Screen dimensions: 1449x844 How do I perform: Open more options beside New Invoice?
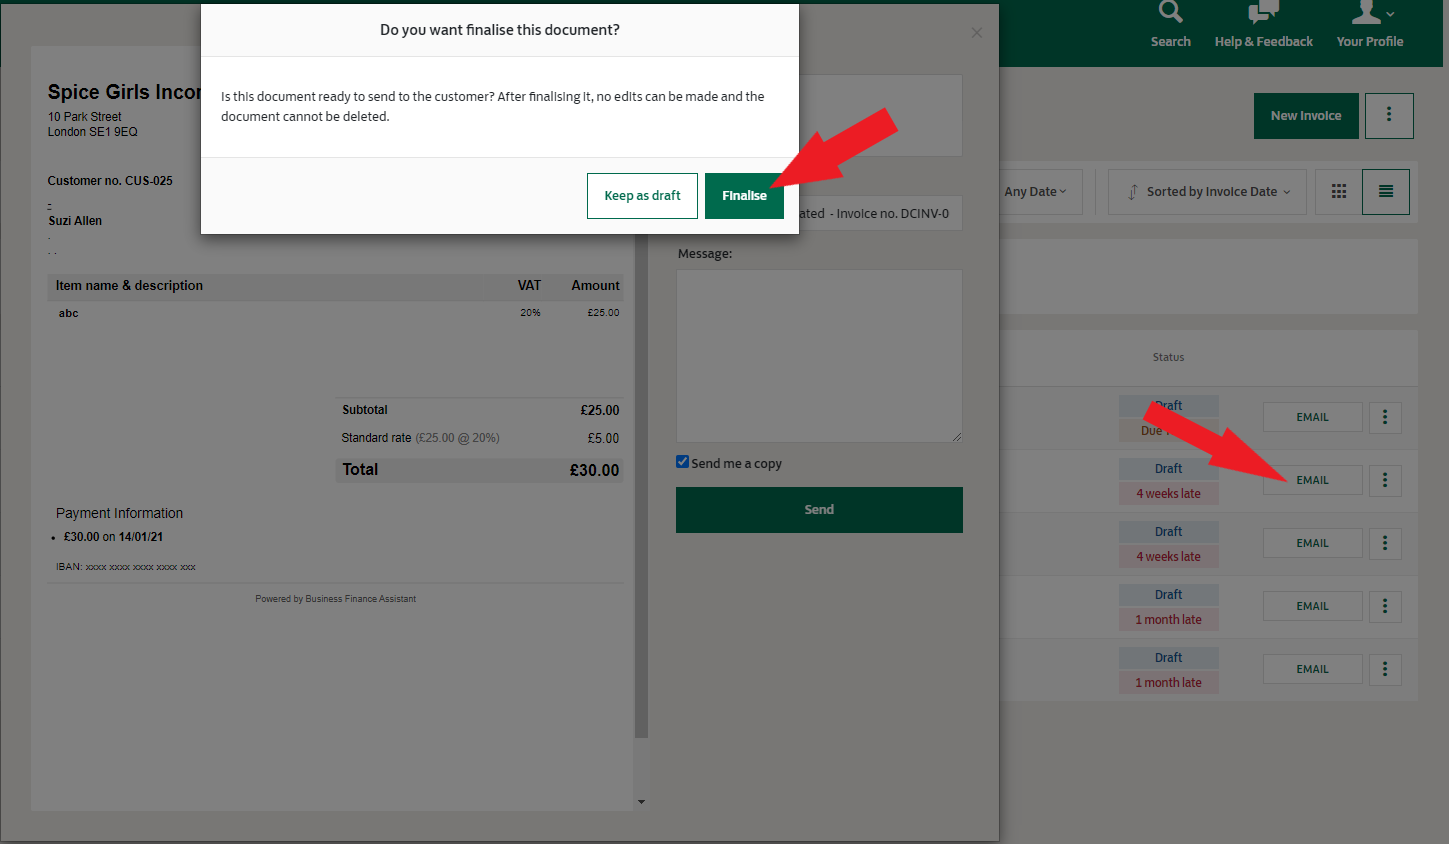(1388, 116)
